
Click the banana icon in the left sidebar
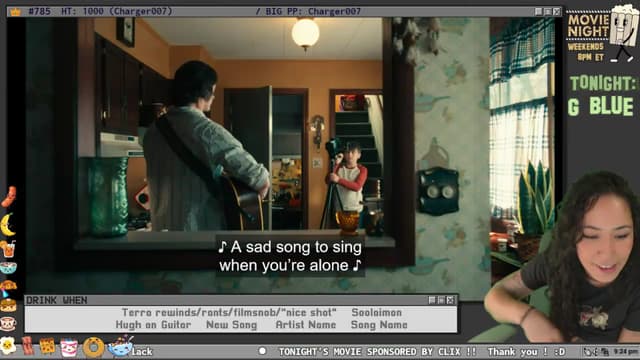tap(7, 224)
